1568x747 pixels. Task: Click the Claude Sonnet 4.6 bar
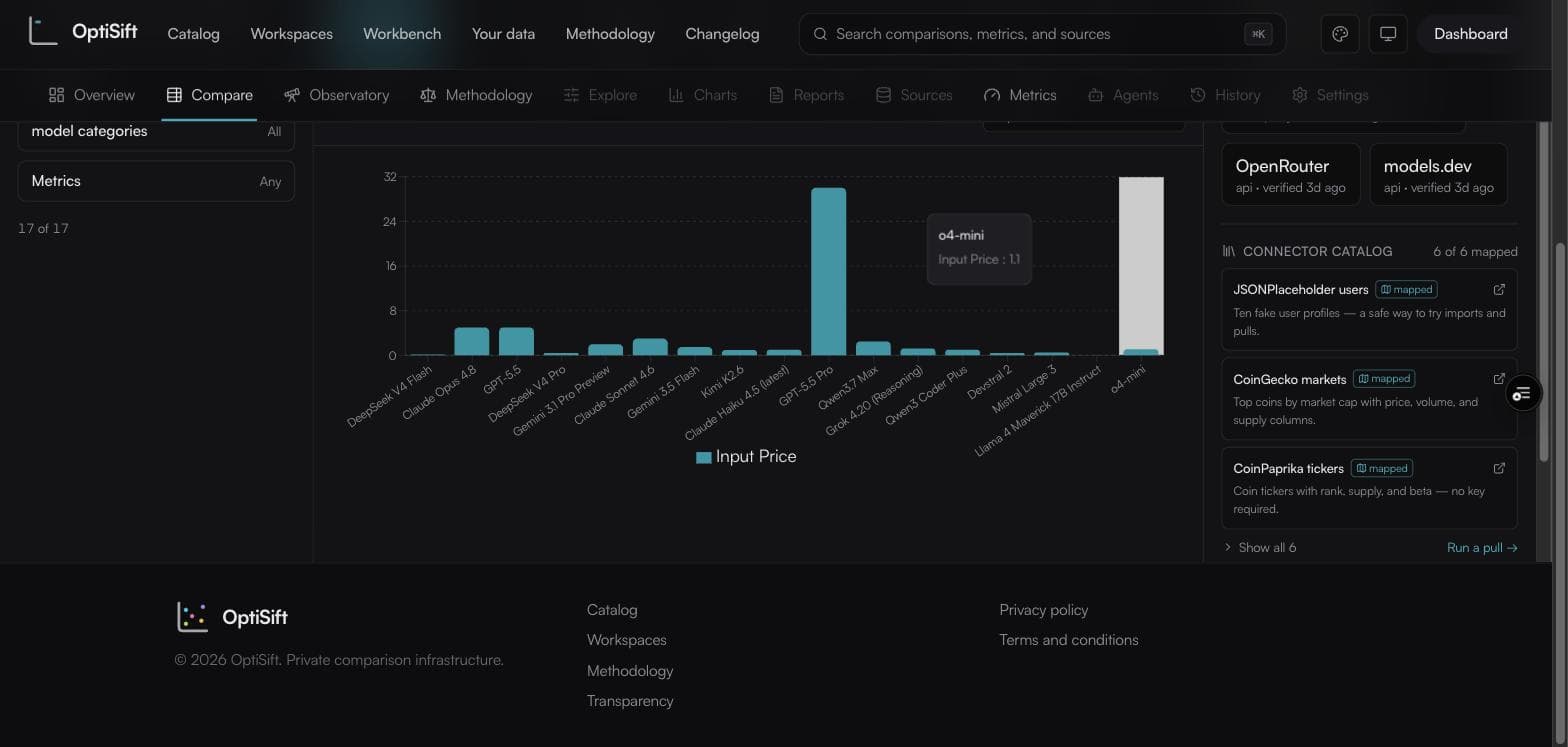650,347
